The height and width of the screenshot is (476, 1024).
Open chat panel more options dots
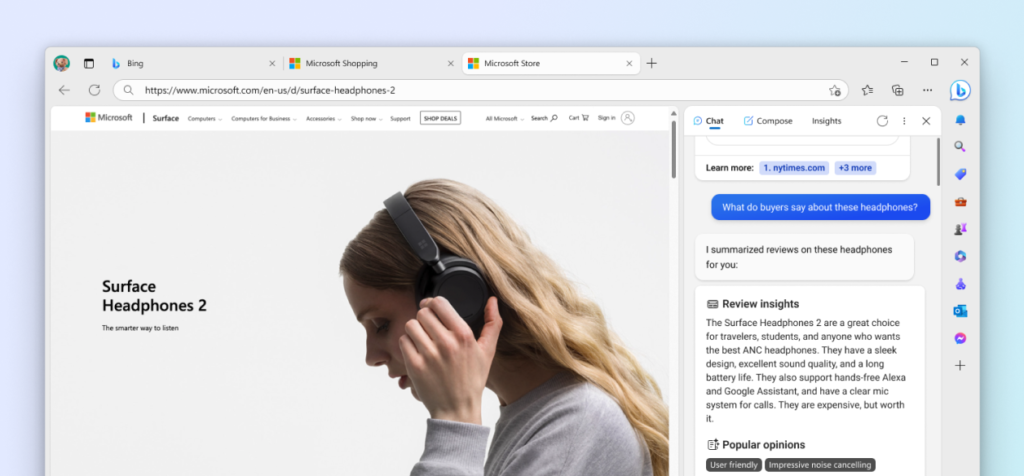[x=904, y=121]
